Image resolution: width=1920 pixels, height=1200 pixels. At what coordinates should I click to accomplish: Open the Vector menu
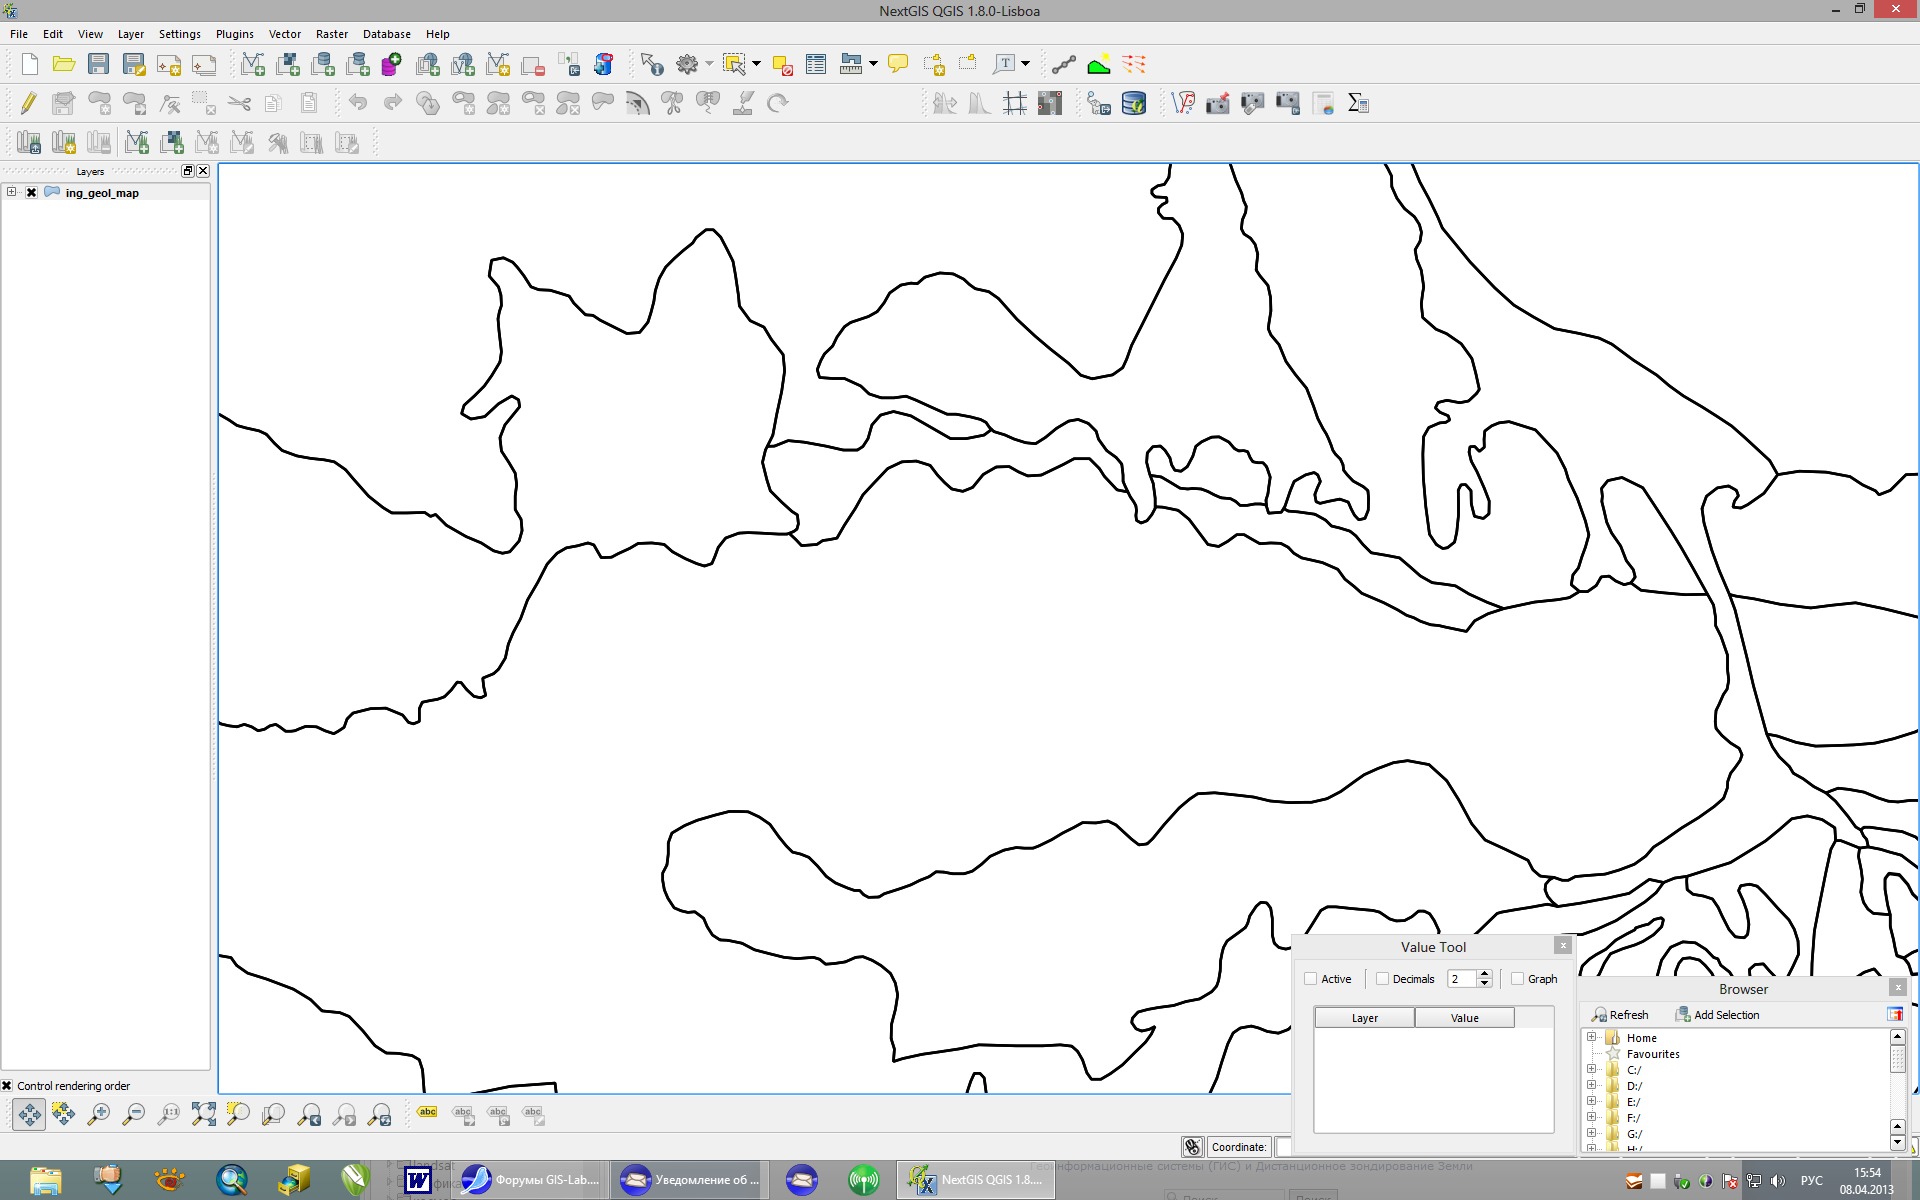[284, 34]
